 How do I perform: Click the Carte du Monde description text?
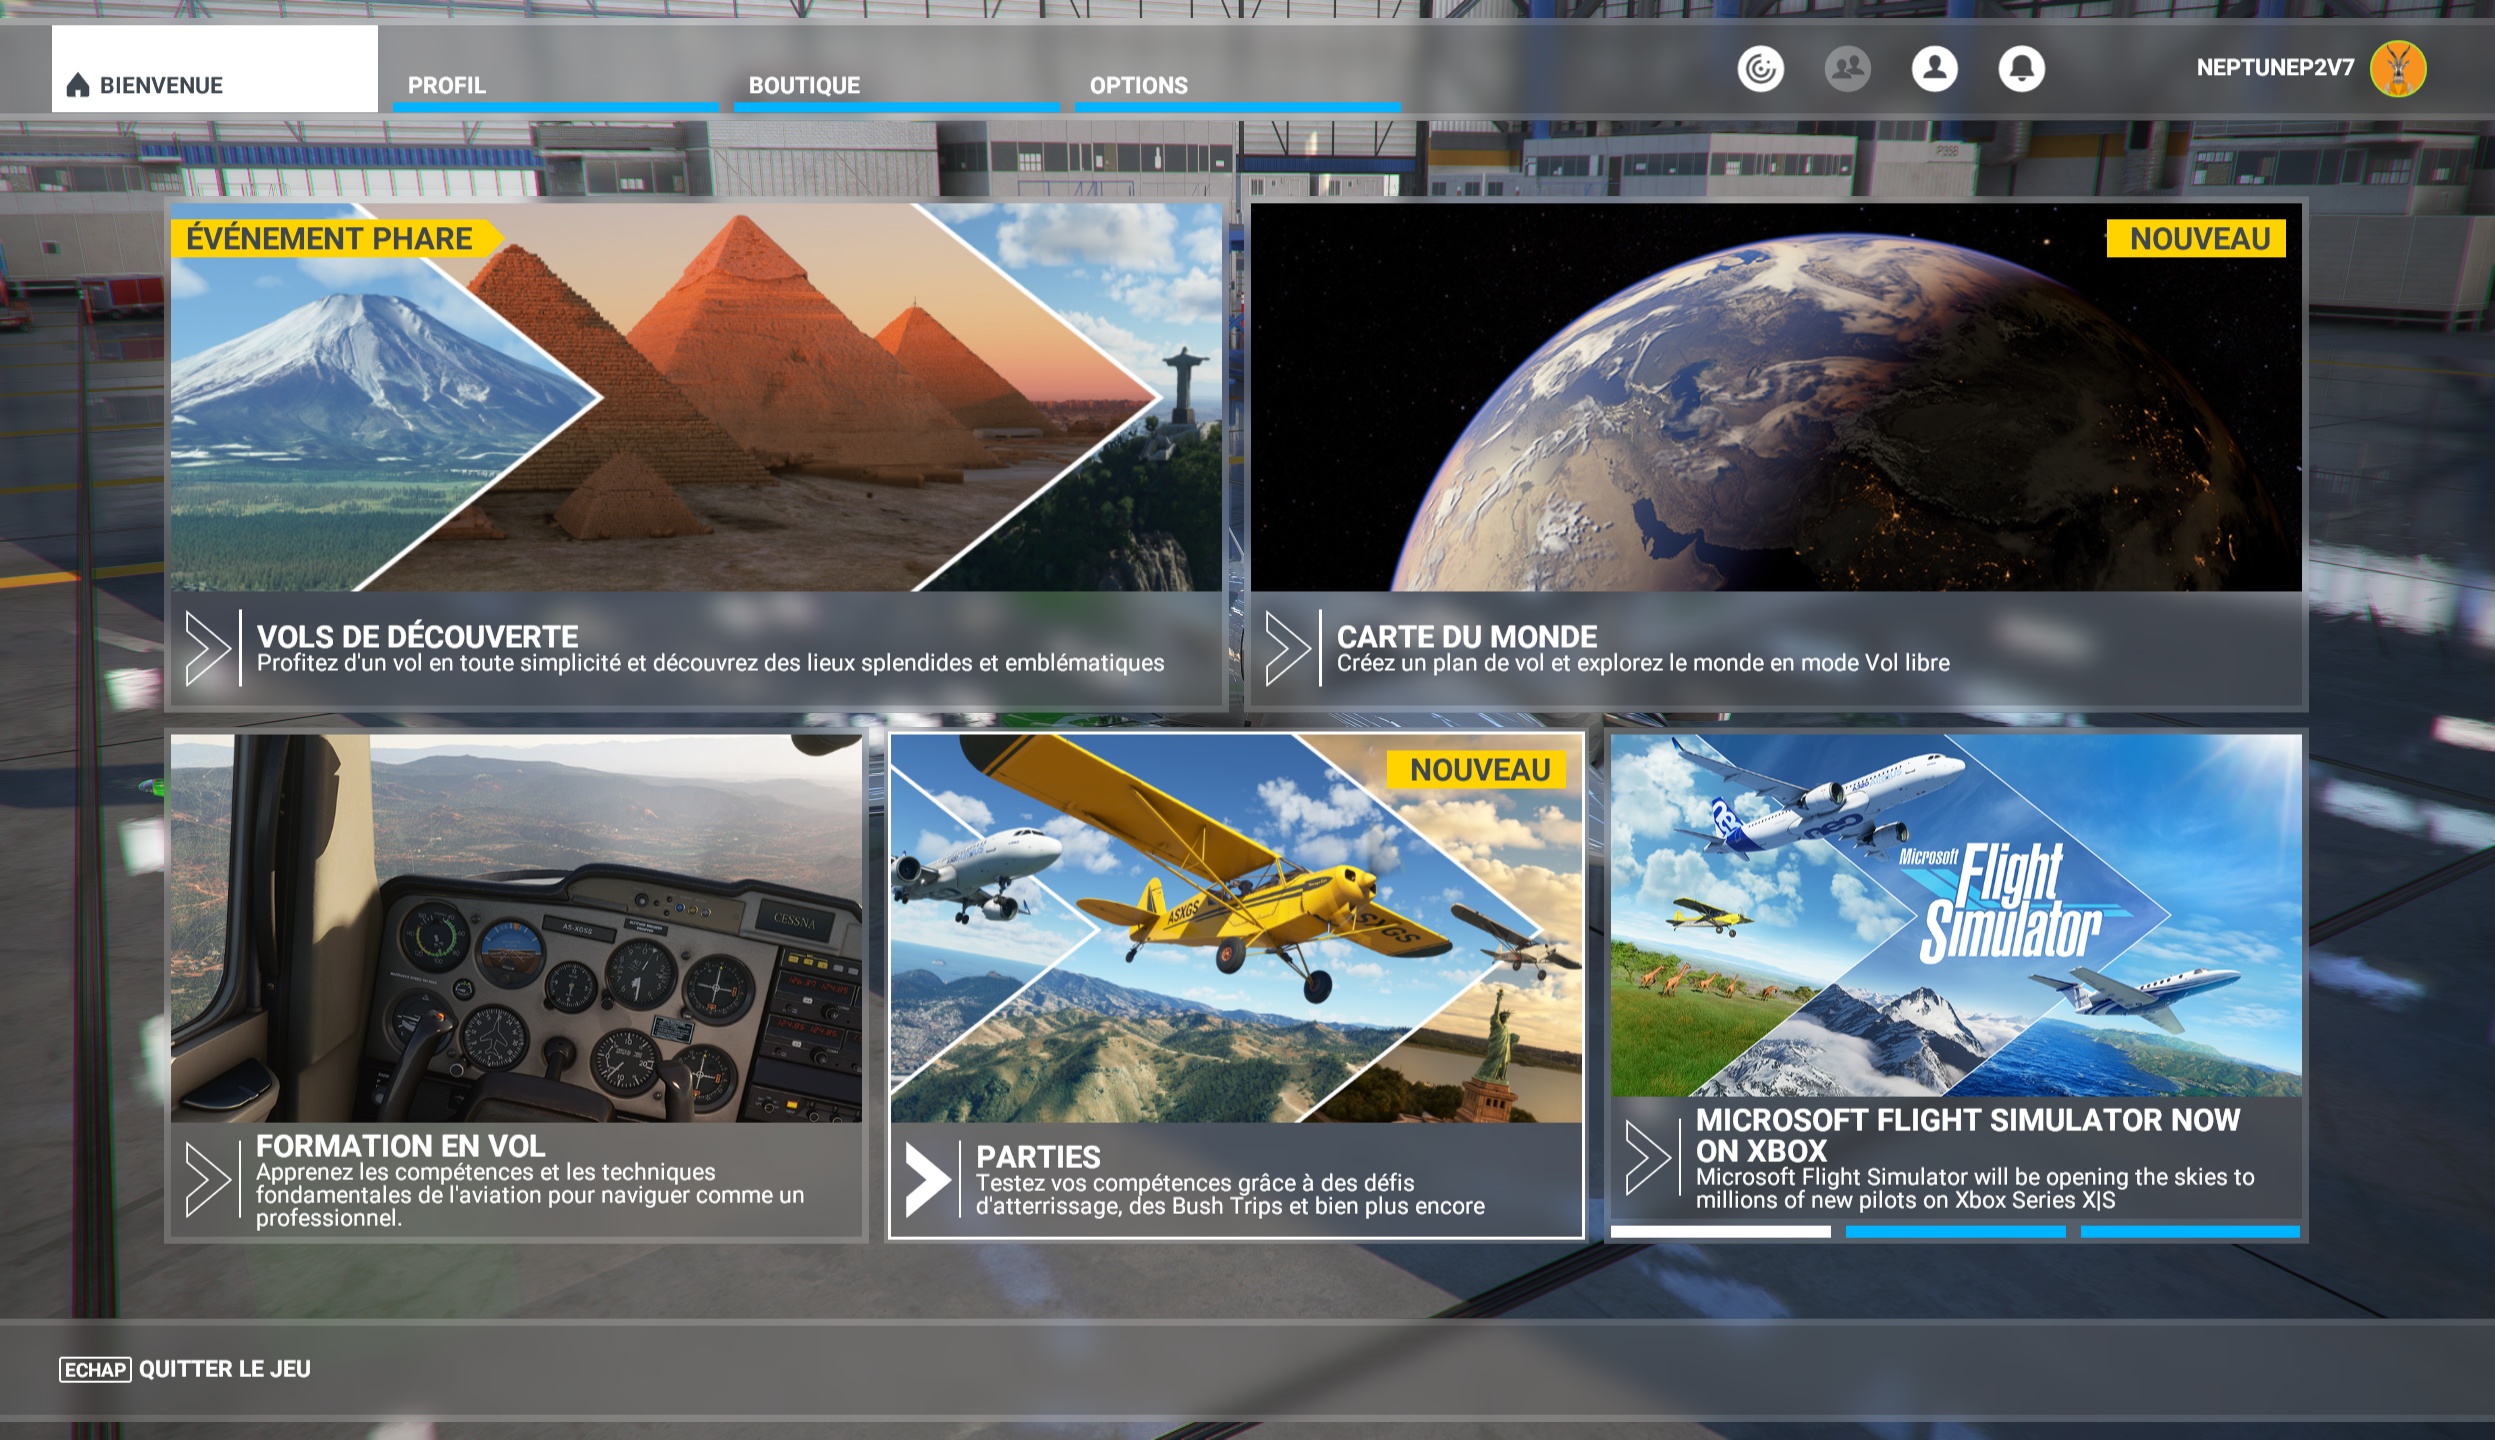1643,663
